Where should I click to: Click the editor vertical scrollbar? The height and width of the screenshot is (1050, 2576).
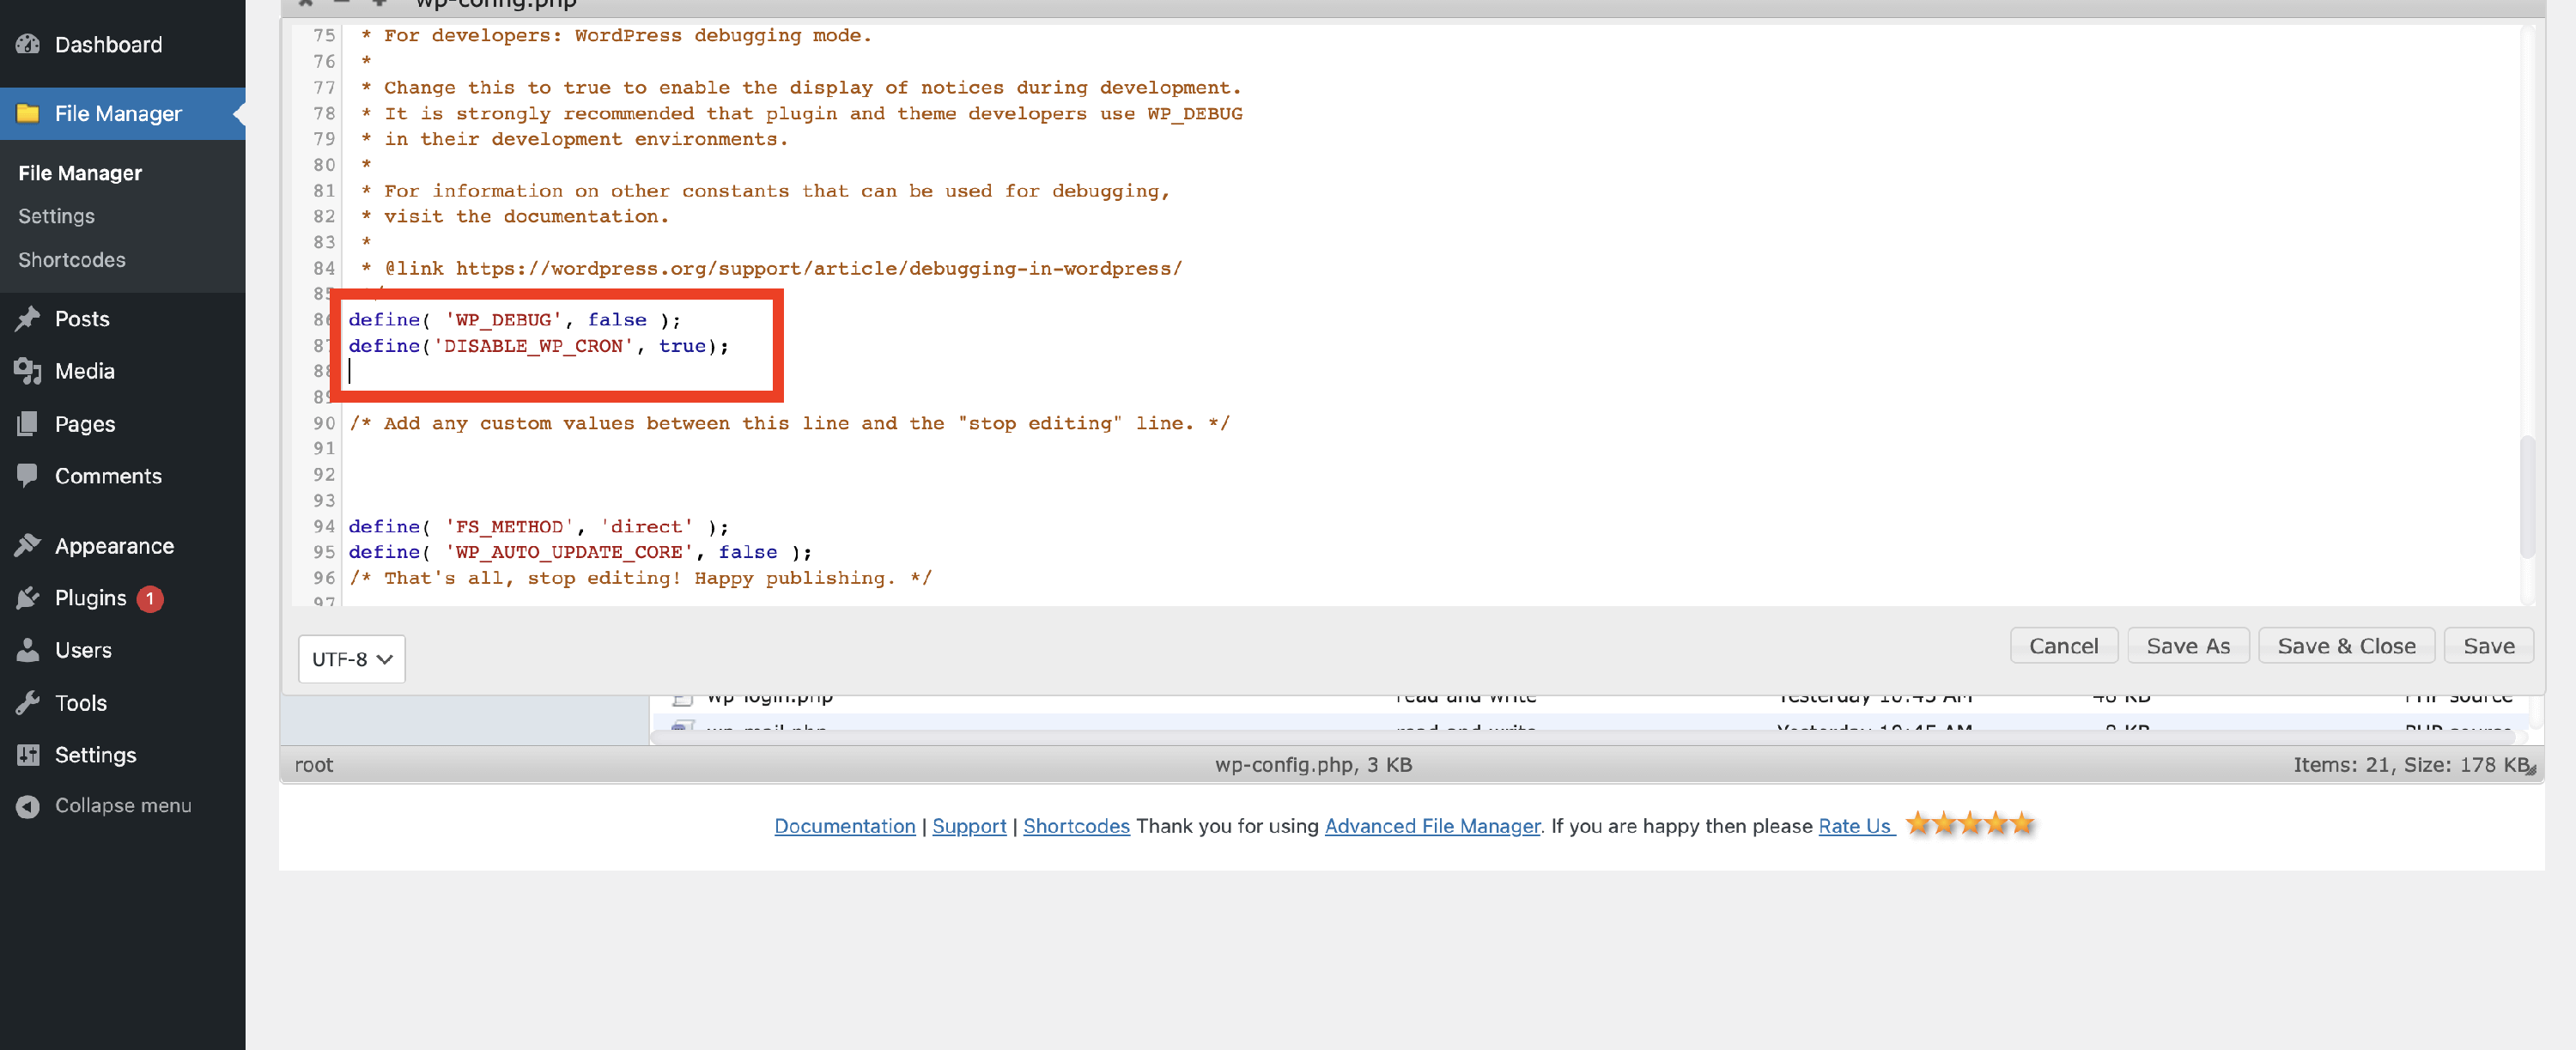2526,497
